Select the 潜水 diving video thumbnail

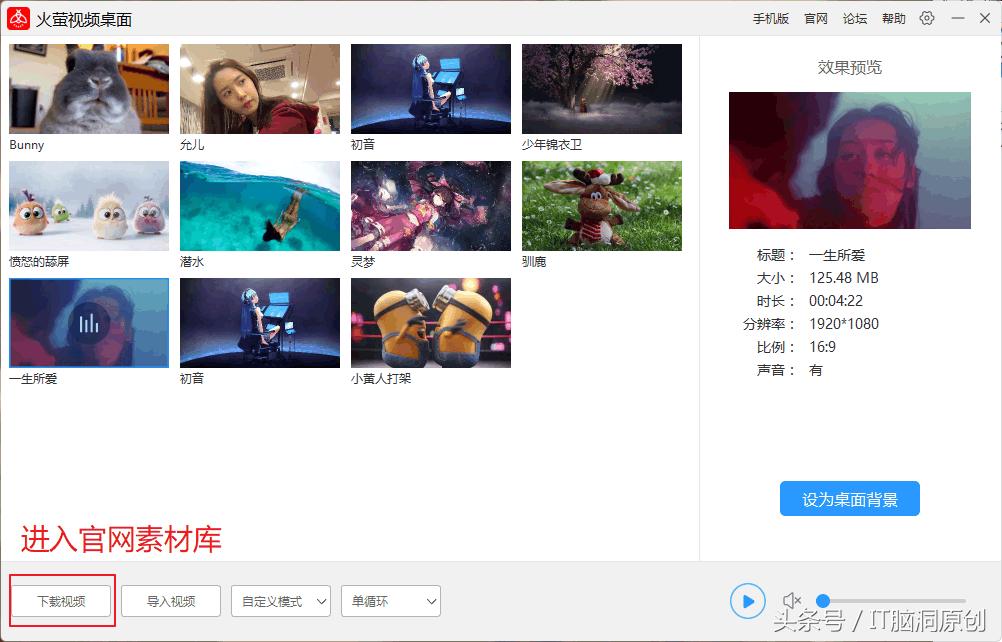coord(259,205)
